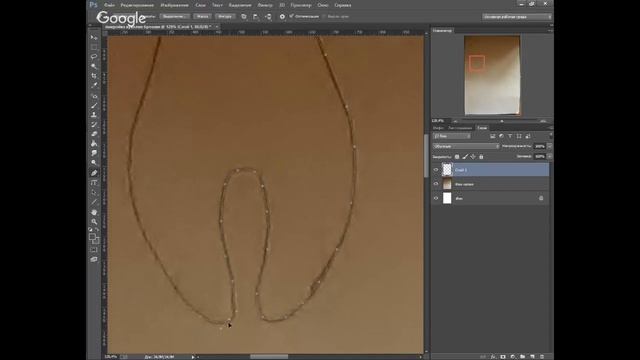Click the Выделение button in options bar
The height and width of the screenshot is (360, 640).
[x=174, y=17]
